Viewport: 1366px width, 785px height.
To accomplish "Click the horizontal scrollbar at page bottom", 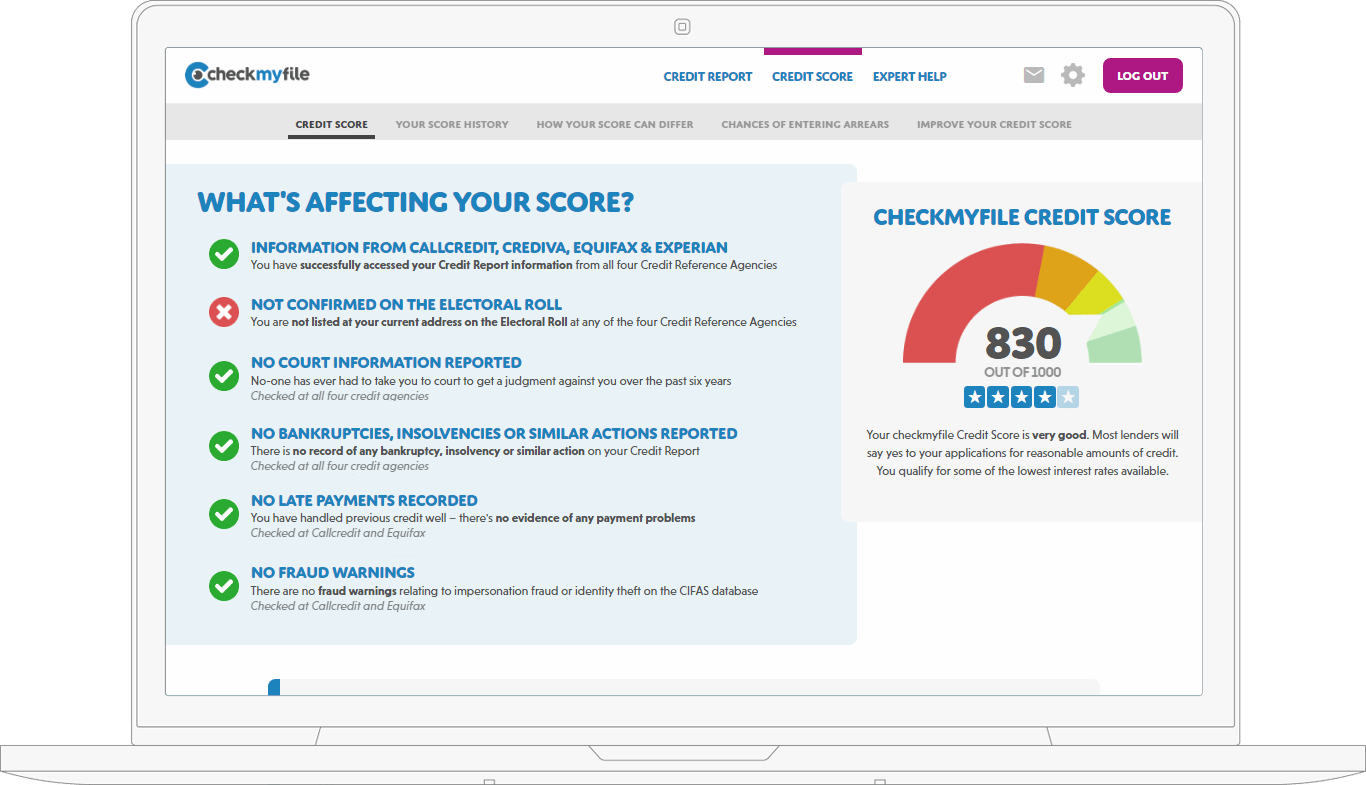I will (x=274, y=687).
